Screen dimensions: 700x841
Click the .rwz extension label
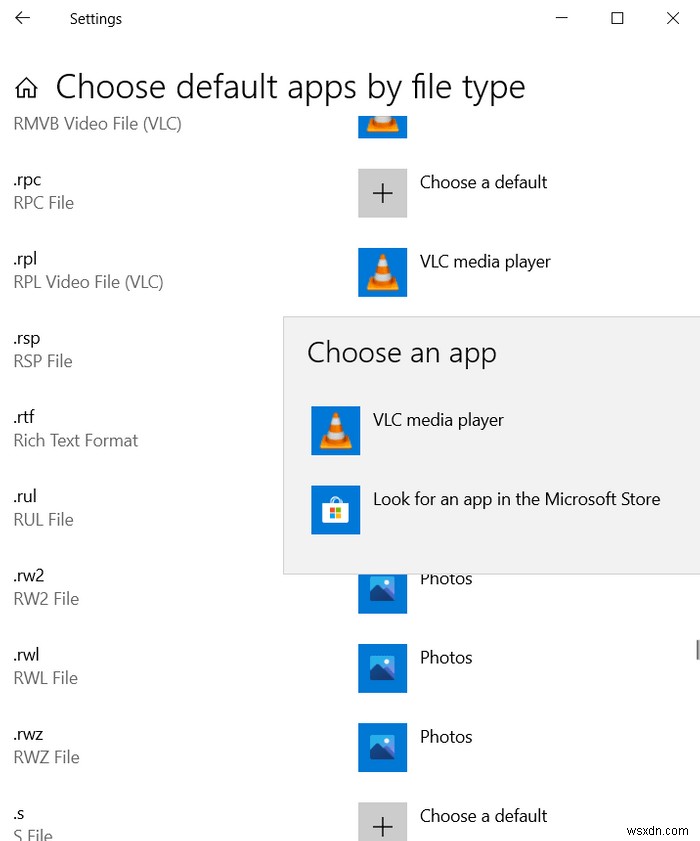[28, 734]
